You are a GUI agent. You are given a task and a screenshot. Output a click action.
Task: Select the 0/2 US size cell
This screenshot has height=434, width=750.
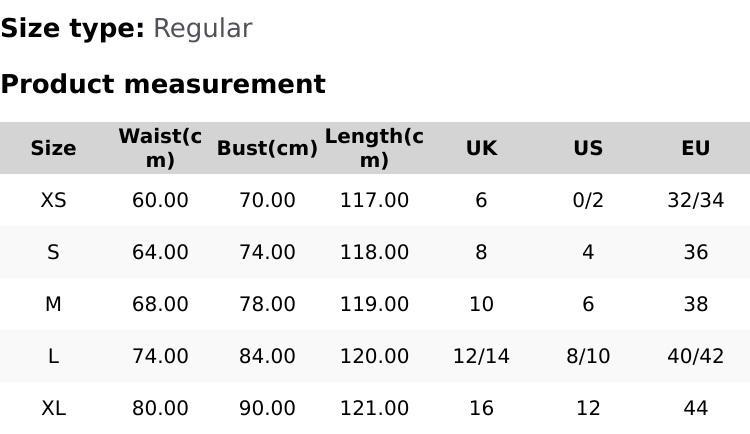coord(588,200)
